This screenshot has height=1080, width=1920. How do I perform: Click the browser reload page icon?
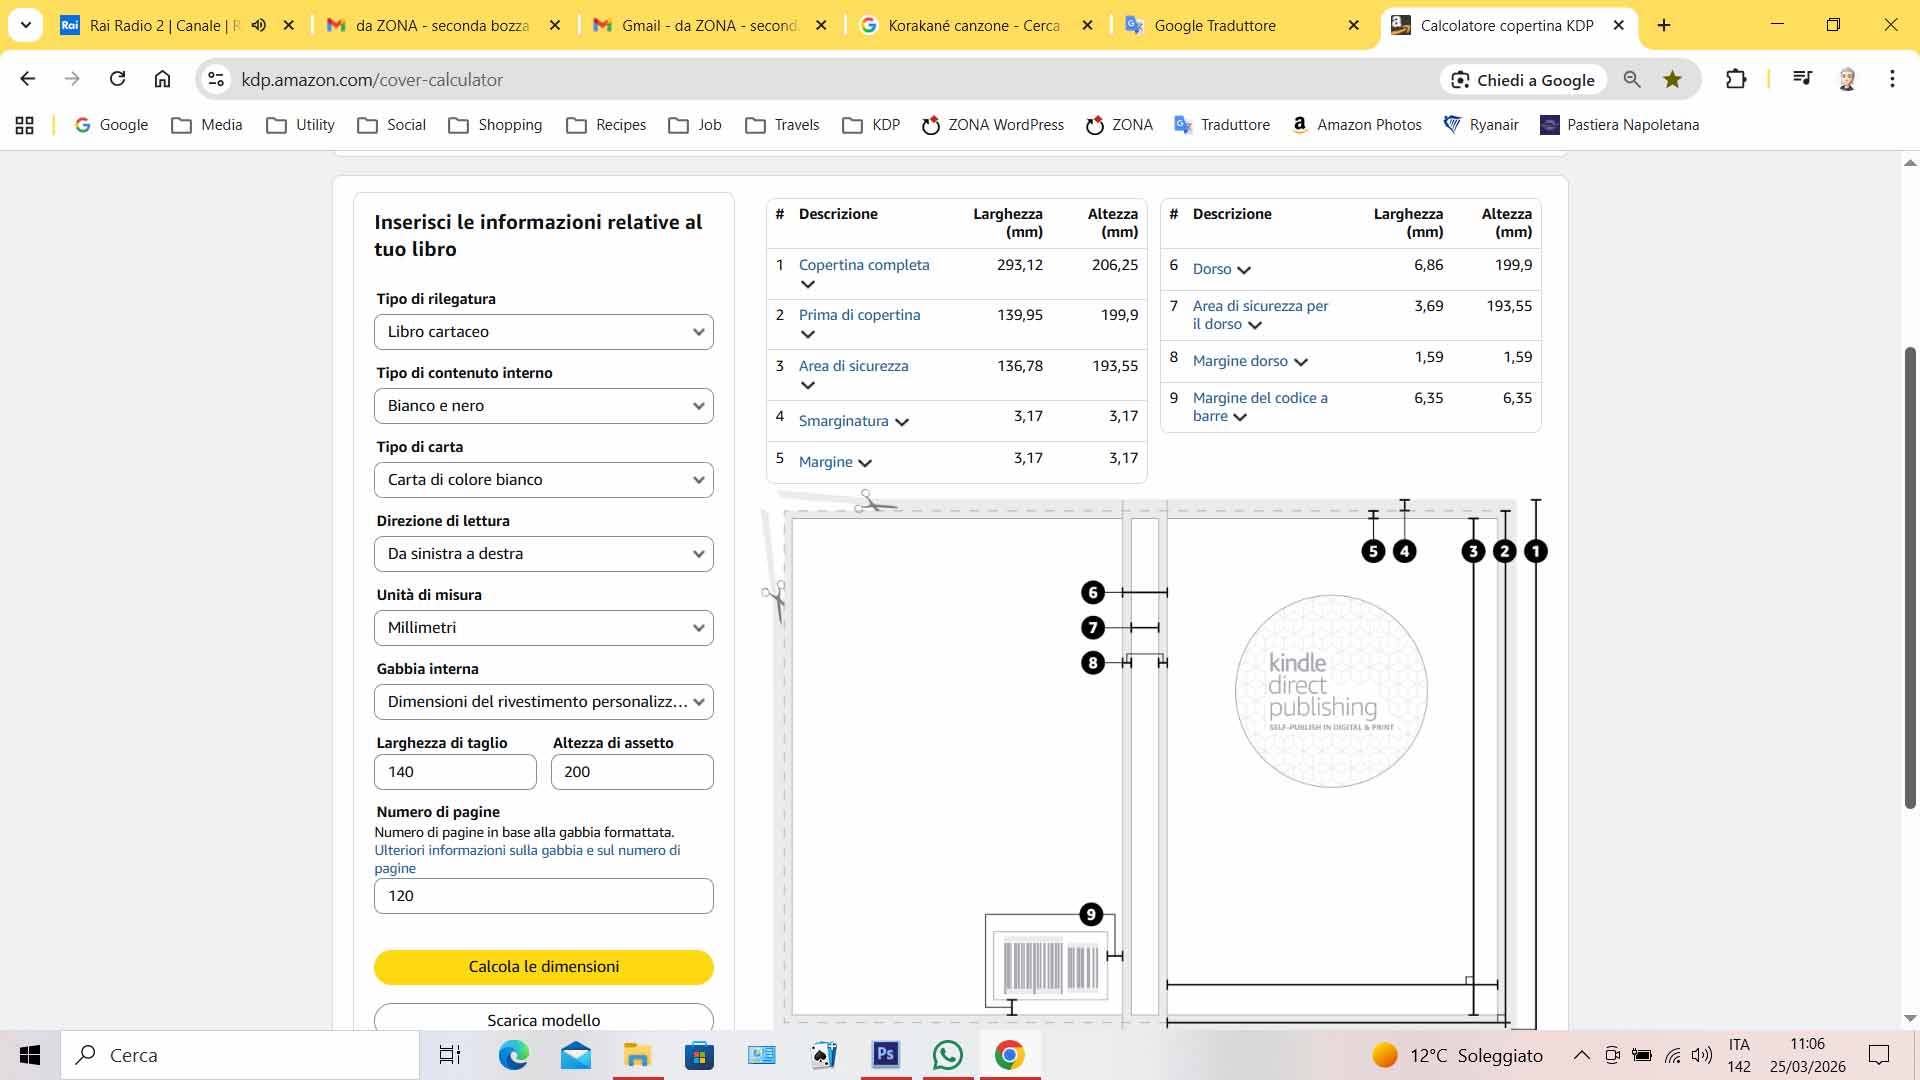coord(117,79)
